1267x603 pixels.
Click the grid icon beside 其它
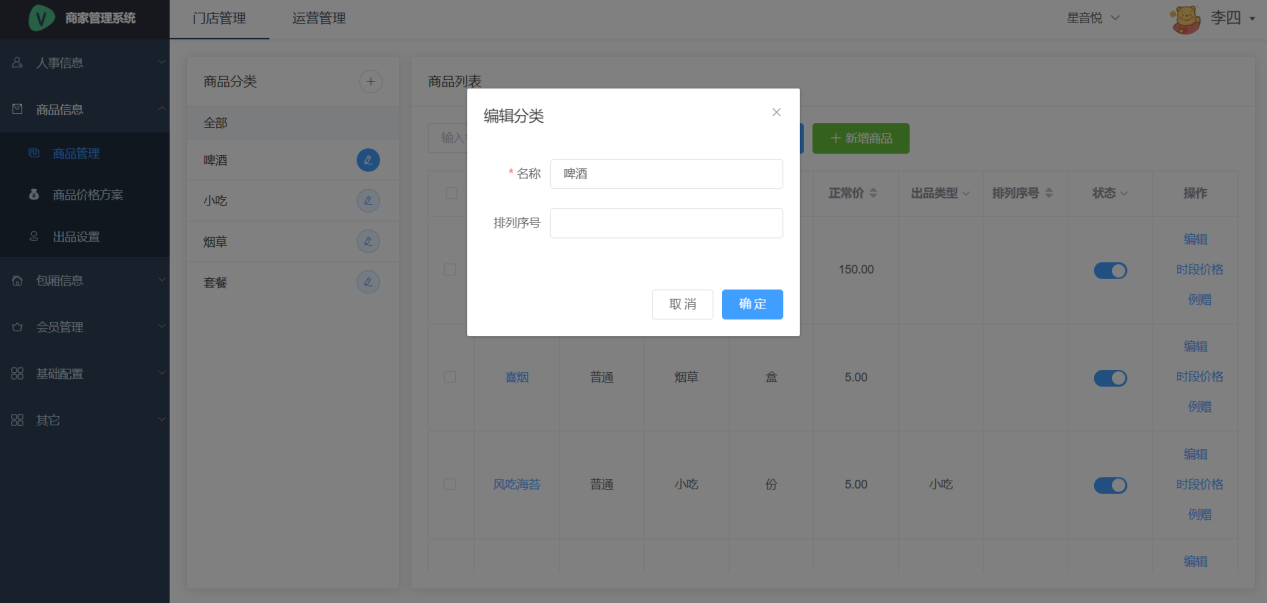pyautogui.click(x=17, y=420)
